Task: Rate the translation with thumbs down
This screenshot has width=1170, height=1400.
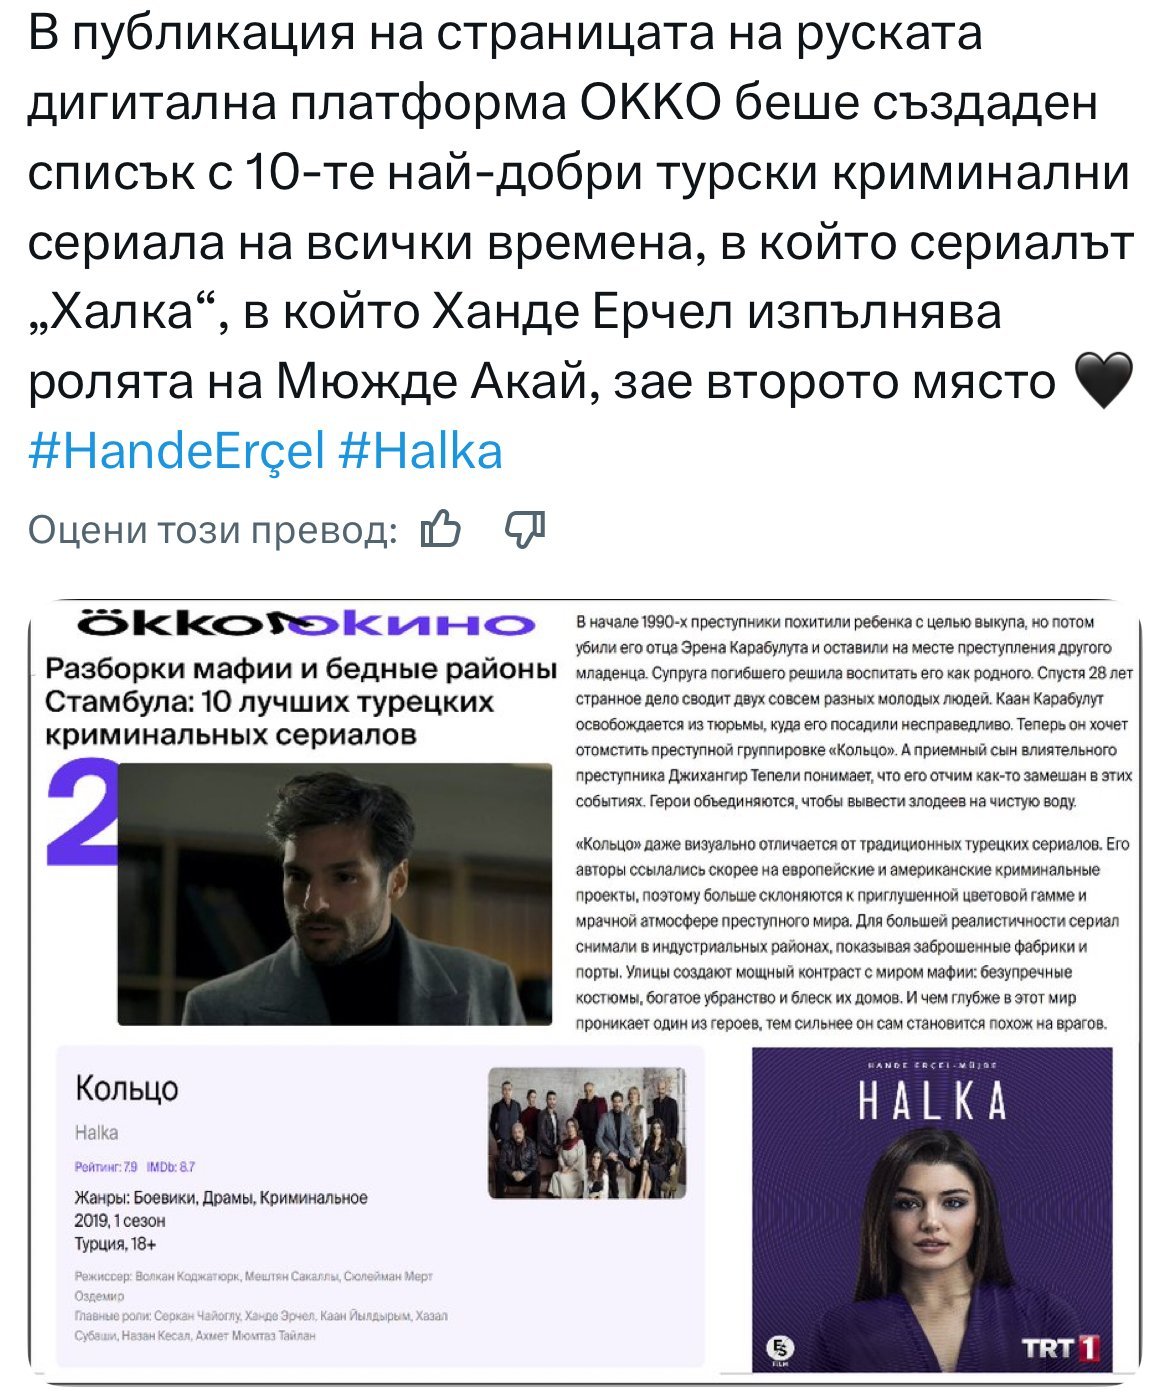Action: pyautogui.click(x=526, y=529)
